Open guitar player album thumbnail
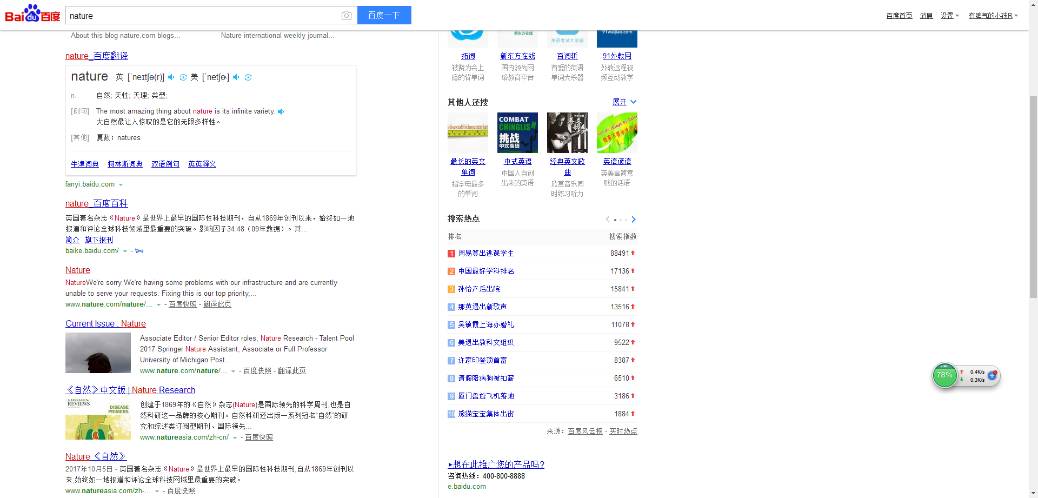Viewport: 1038px width, 498px height. (x=567, y=132)
